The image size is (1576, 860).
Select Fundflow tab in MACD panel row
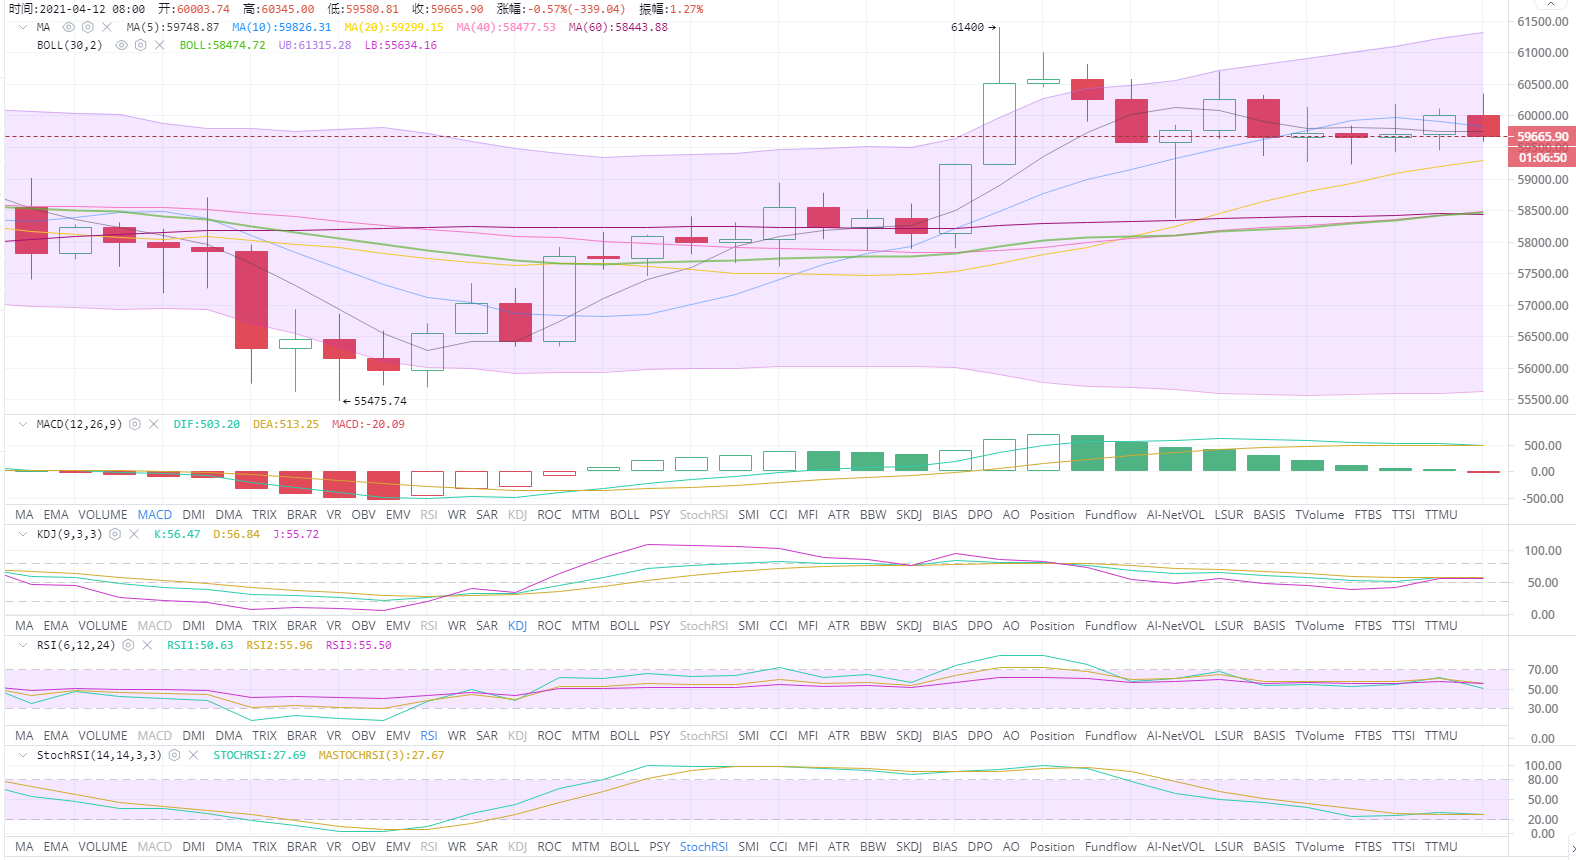click(x=1111, y=515)
